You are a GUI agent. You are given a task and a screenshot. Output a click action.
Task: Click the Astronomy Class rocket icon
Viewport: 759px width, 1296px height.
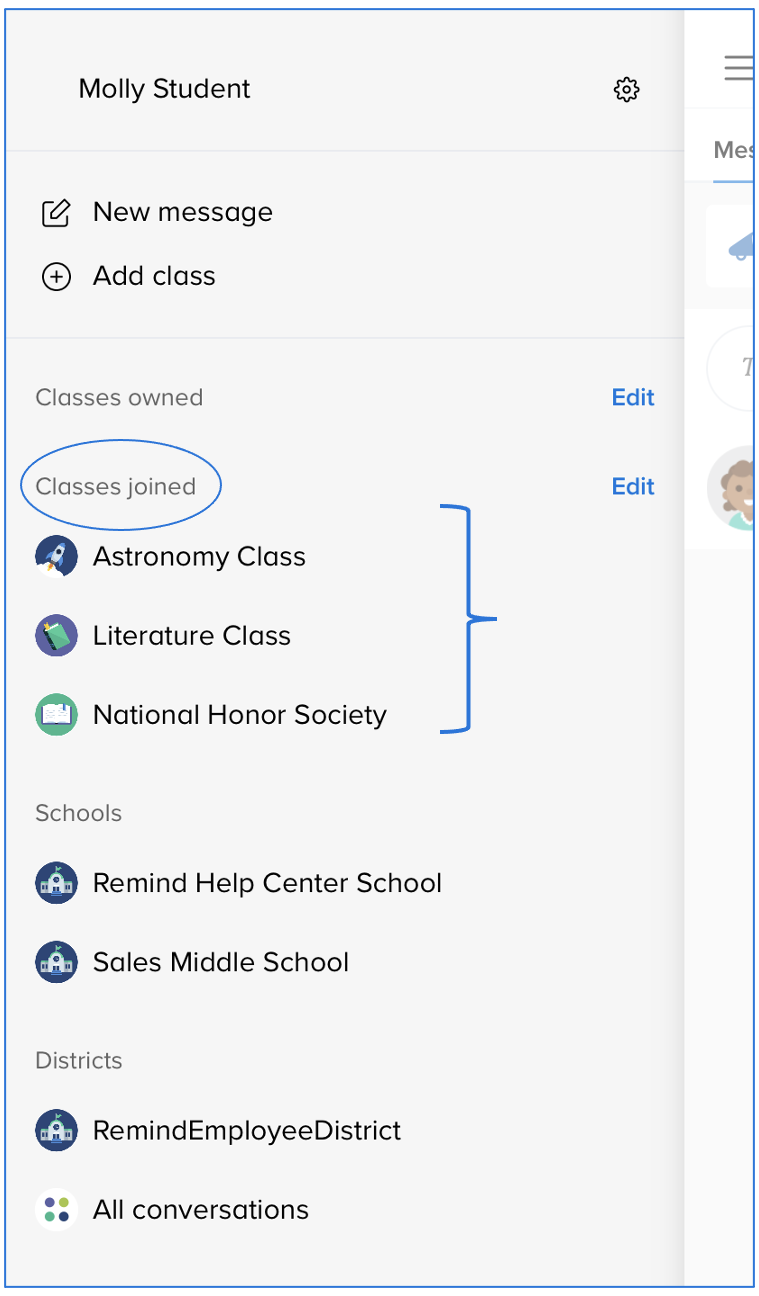click(x=56, y=557)
